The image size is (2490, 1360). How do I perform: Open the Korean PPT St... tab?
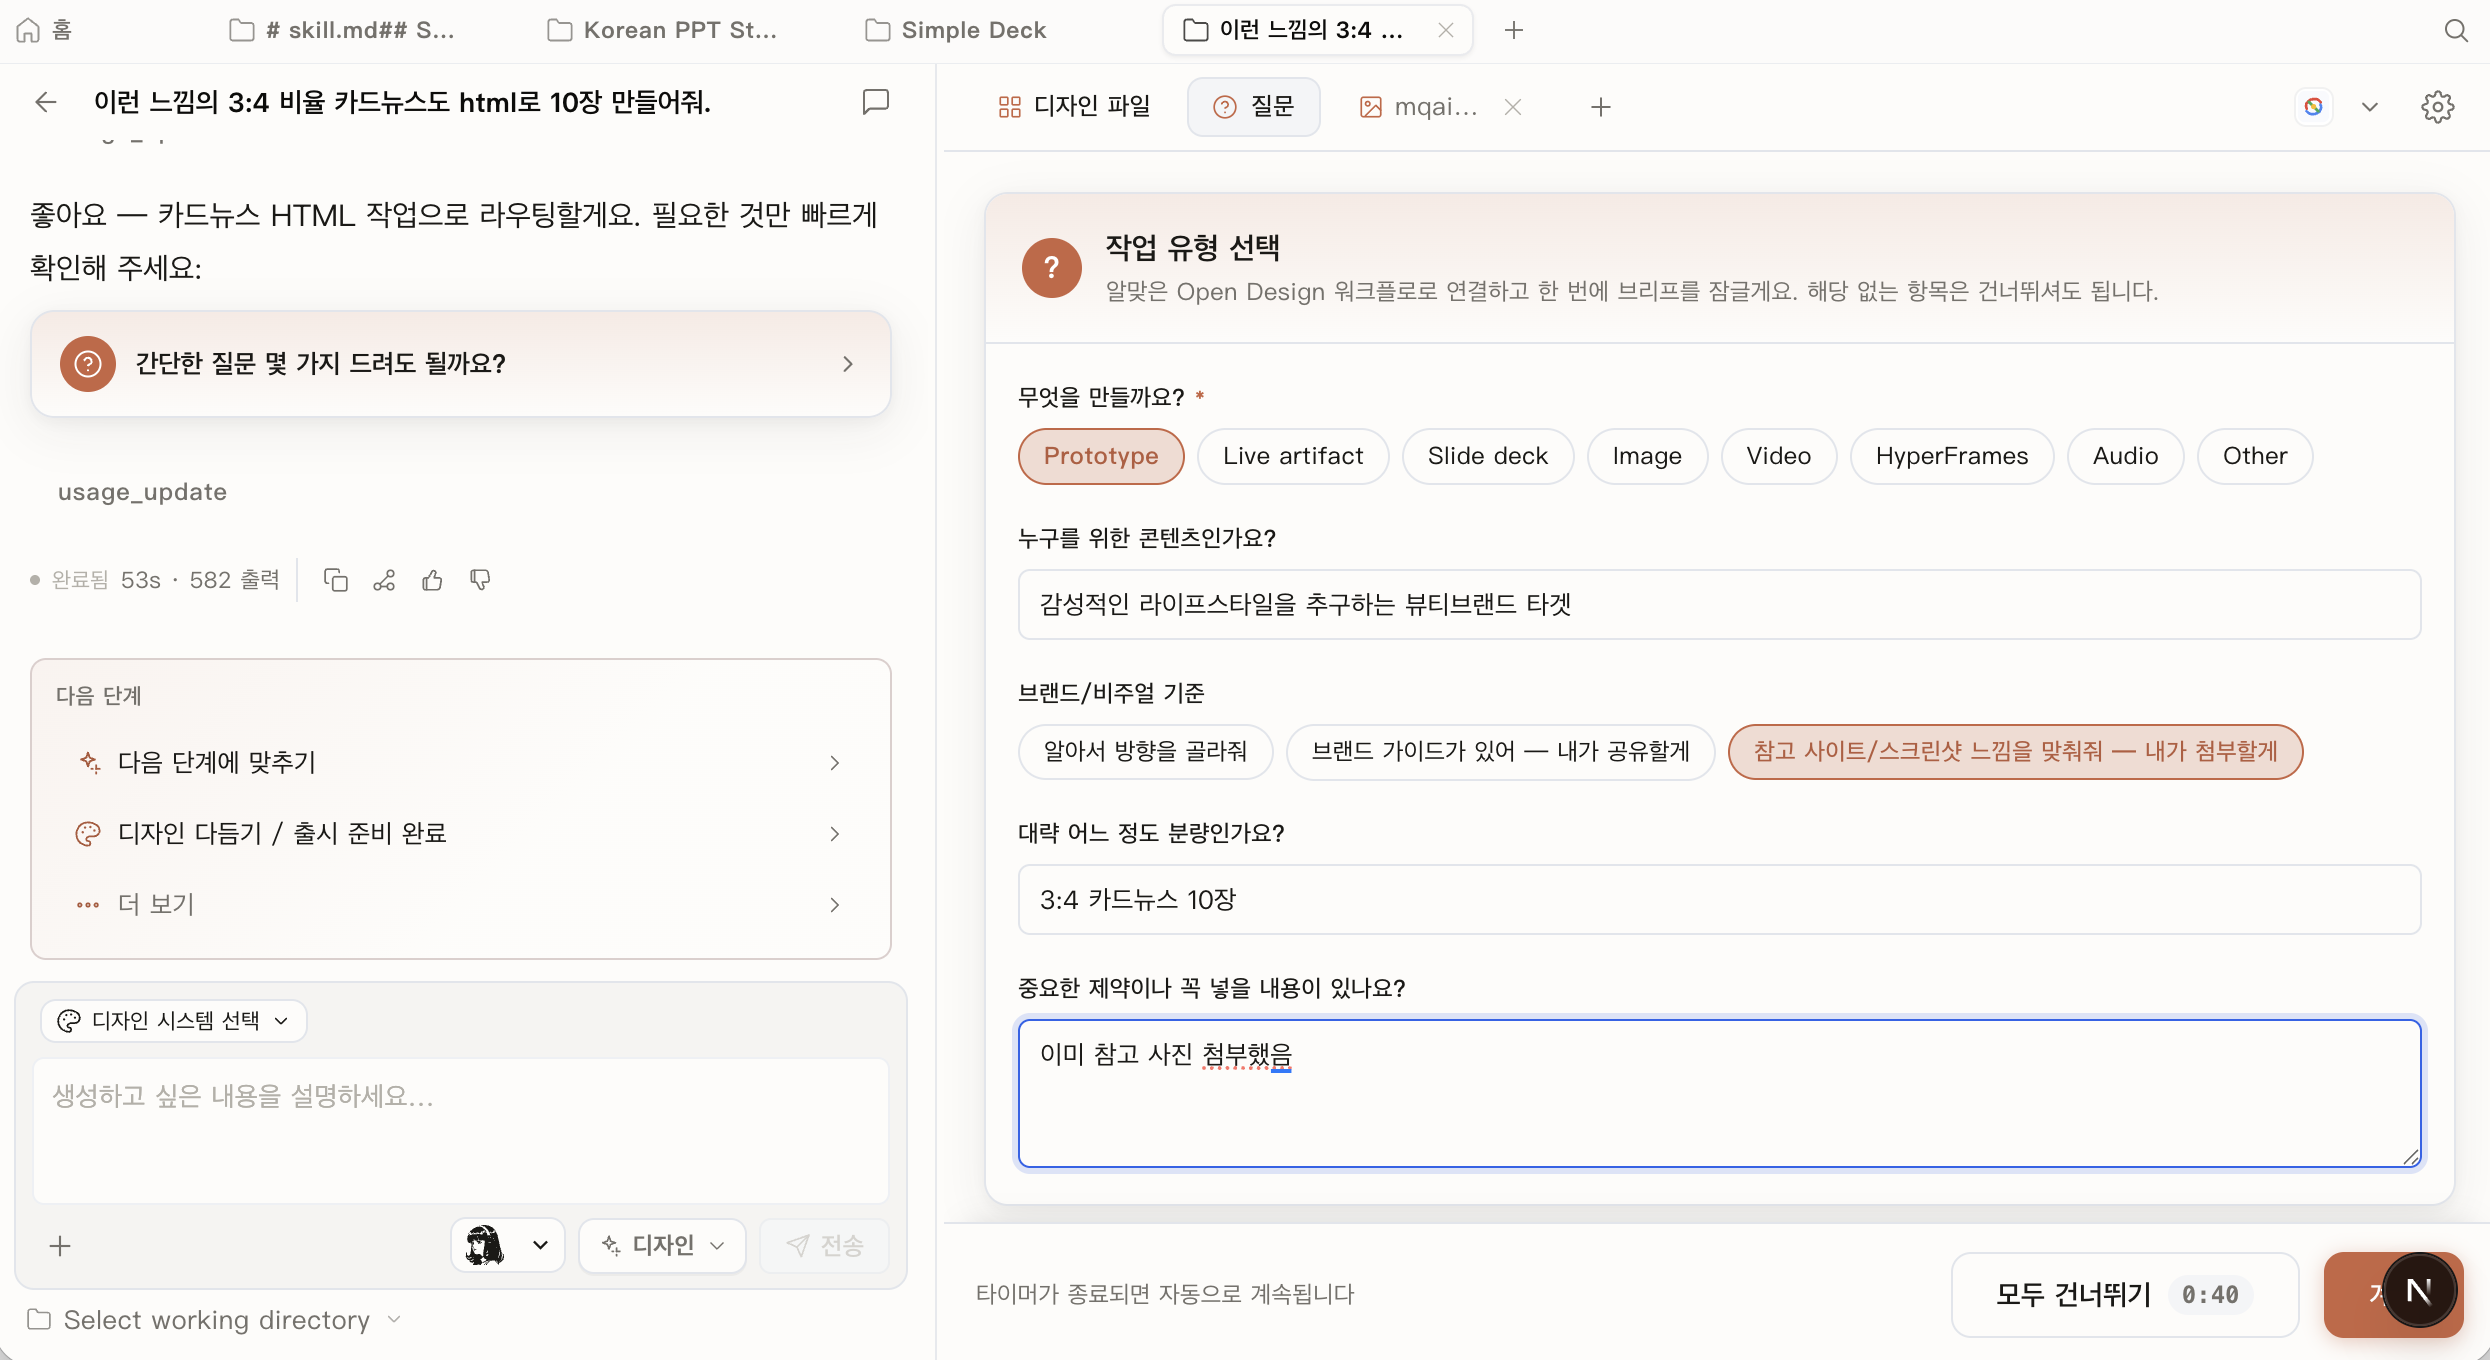pyautogui.click(x=662, y=30)
